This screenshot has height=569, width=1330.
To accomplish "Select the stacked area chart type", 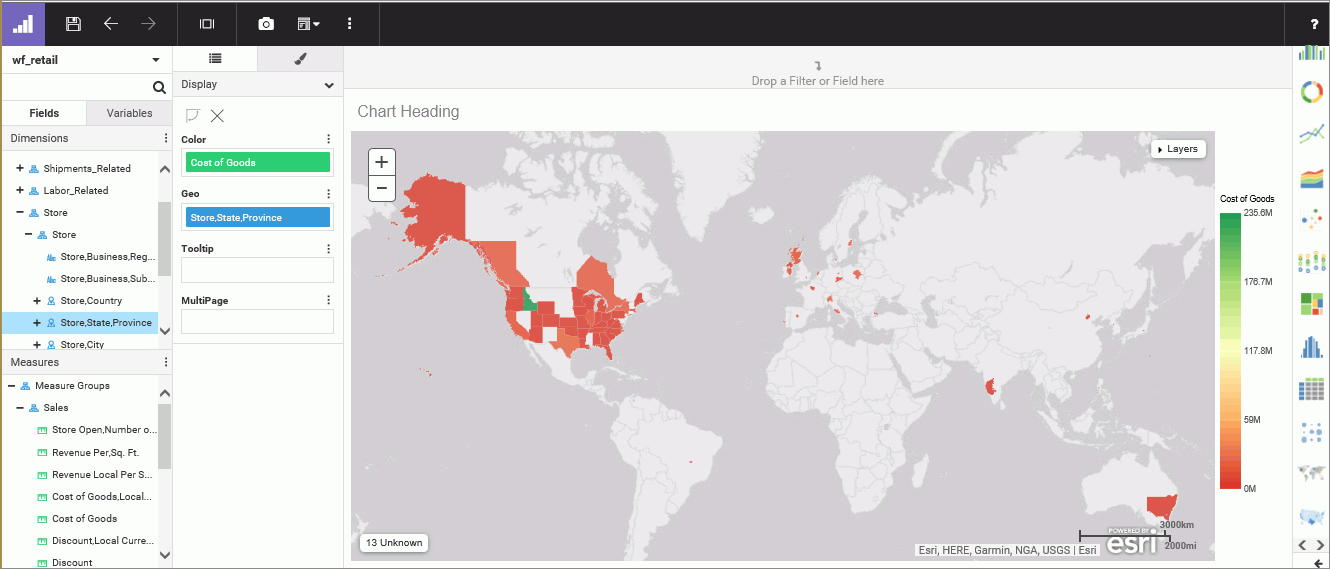I will click(x=1312, y=178).
